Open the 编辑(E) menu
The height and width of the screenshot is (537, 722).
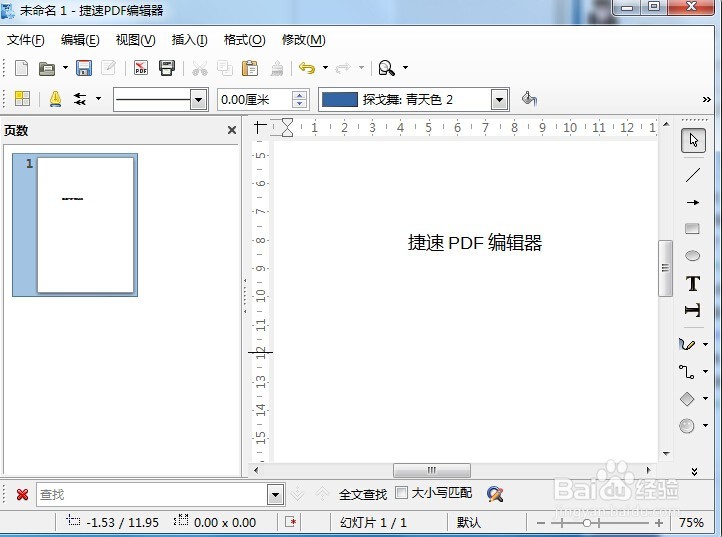click(x=80, y=40)
